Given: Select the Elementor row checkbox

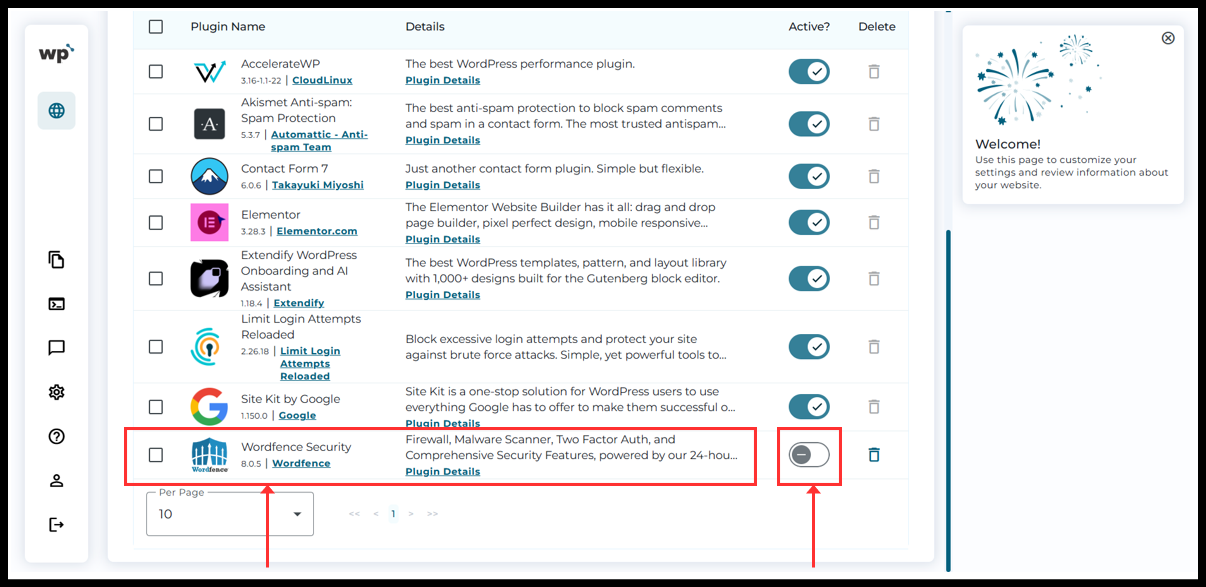Looking at the screenshot, I should (155, 222).
